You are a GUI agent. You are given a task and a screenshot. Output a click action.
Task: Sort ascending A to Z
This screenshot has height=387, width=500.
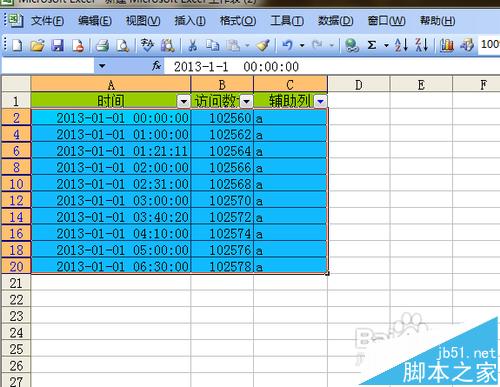(401, 45)
